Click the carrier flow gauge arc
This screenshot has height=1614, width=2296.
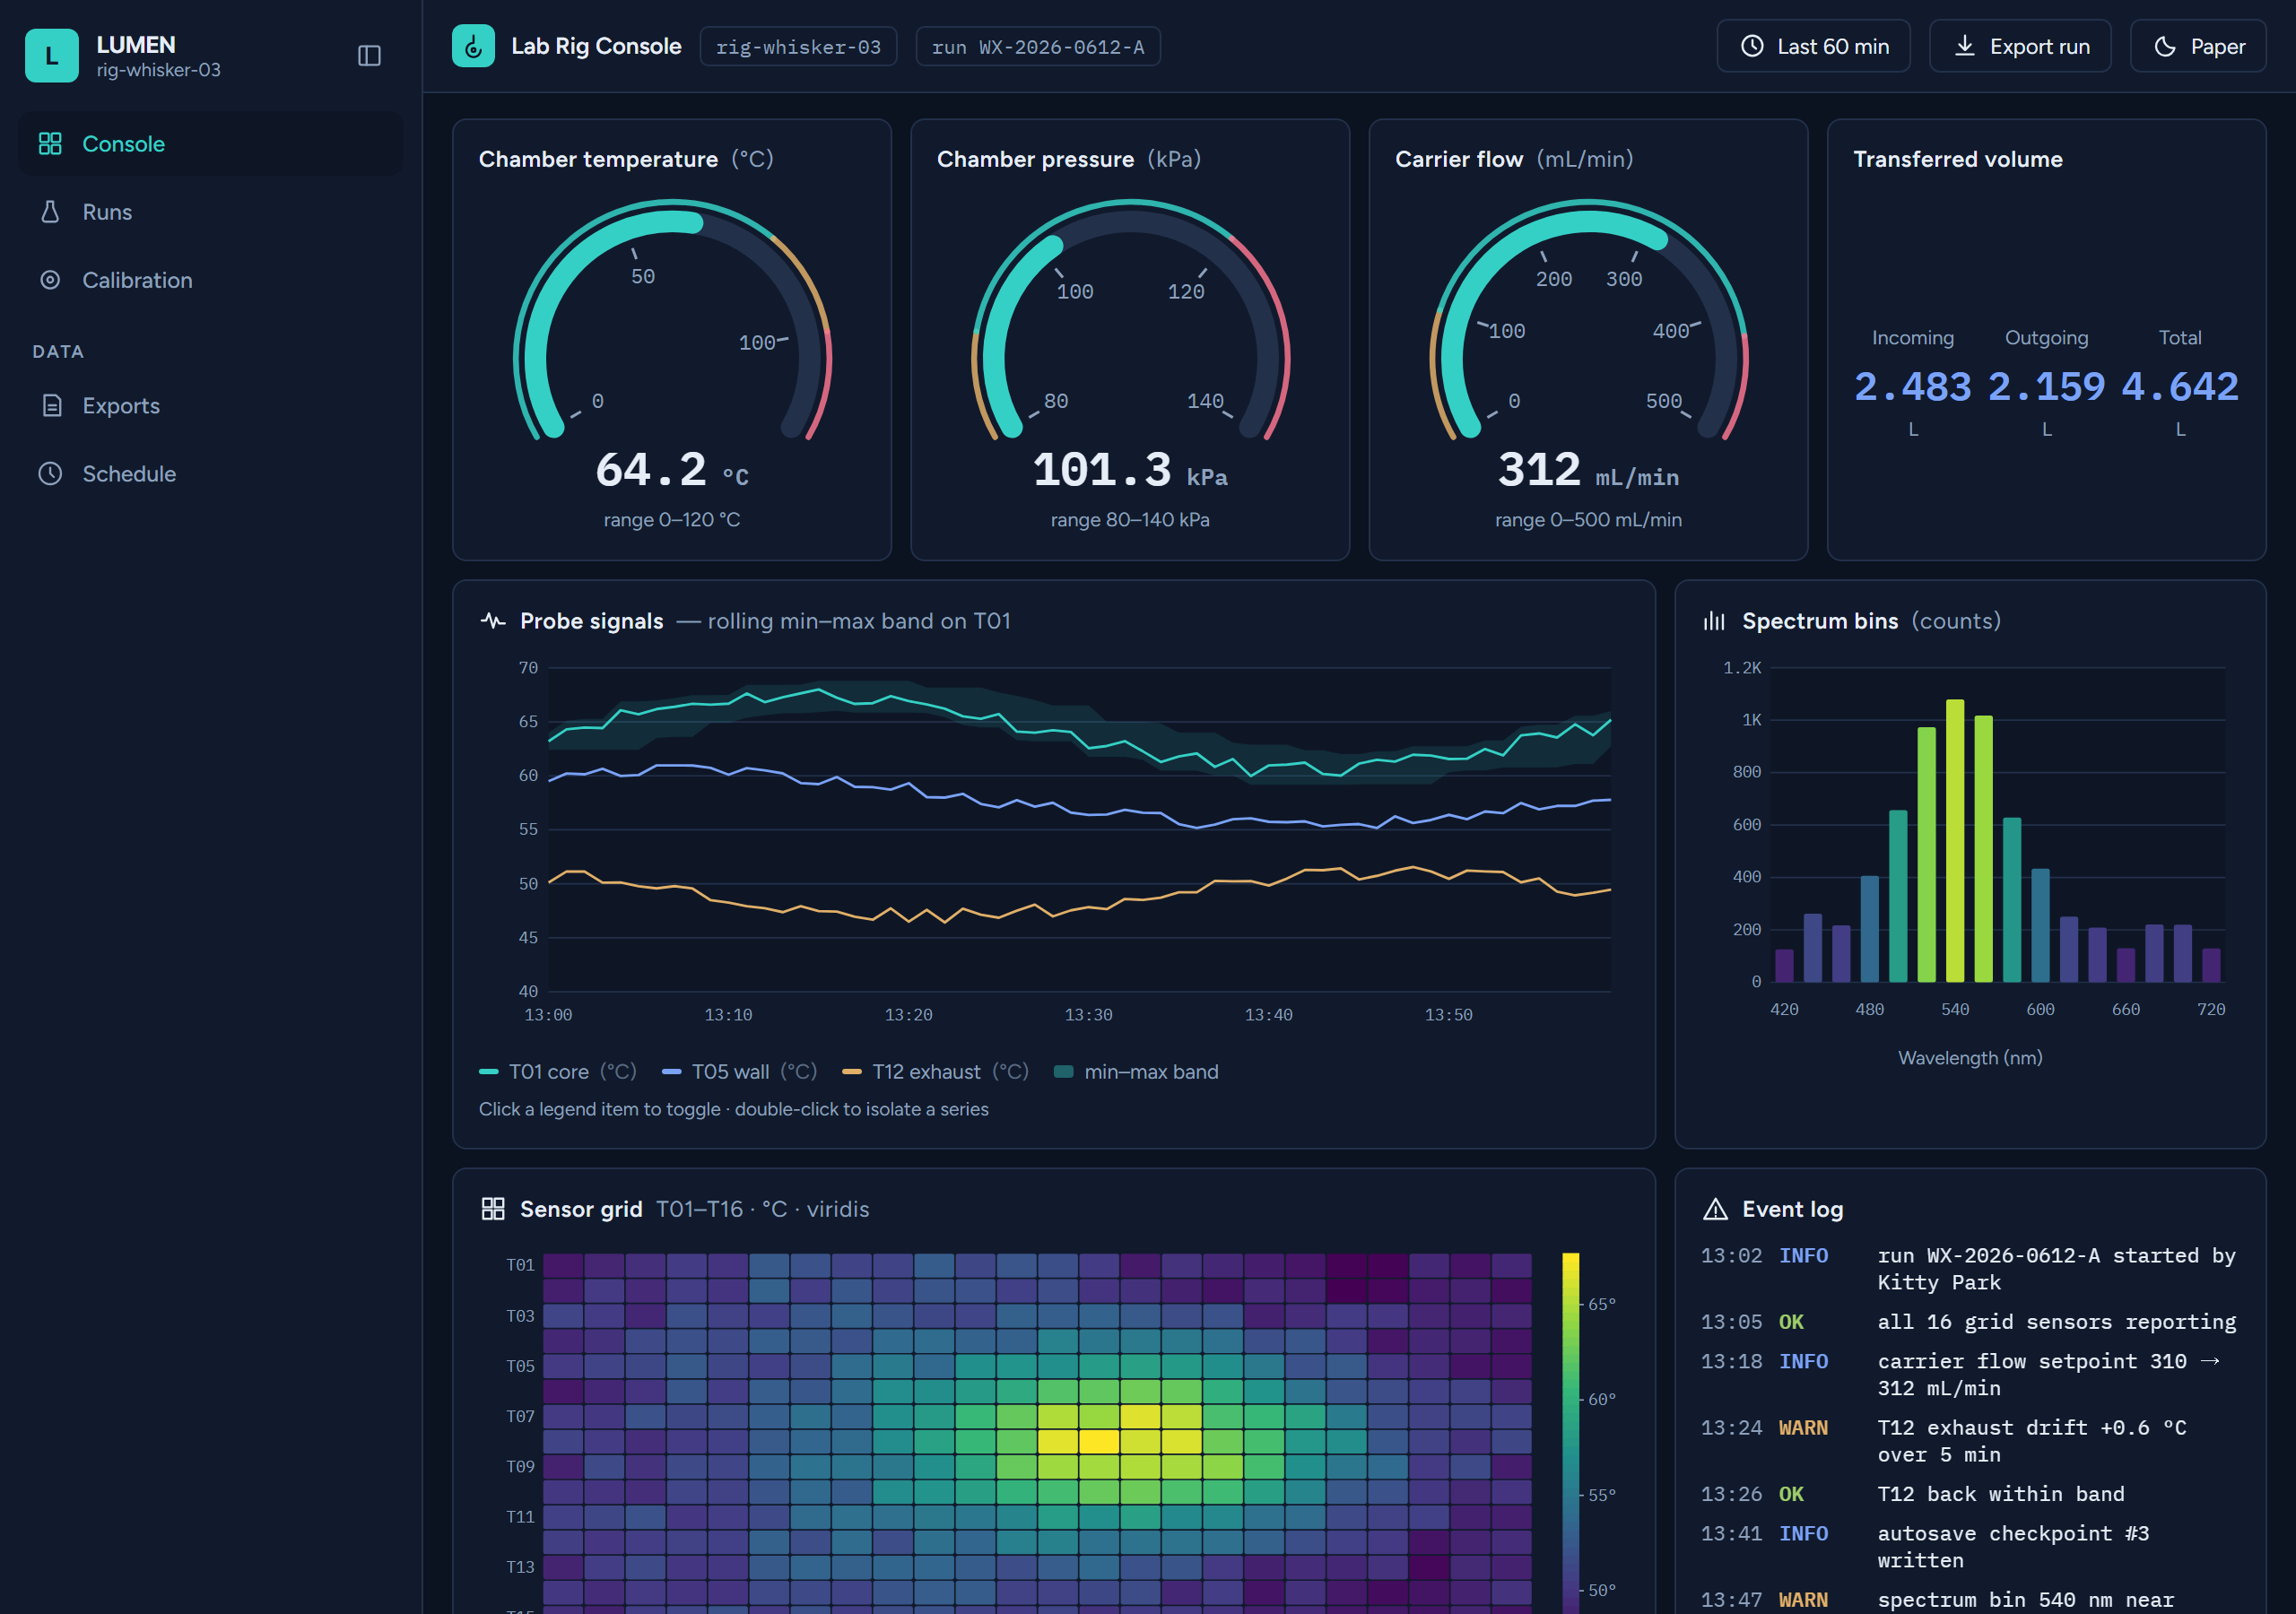pos(1588,320)
